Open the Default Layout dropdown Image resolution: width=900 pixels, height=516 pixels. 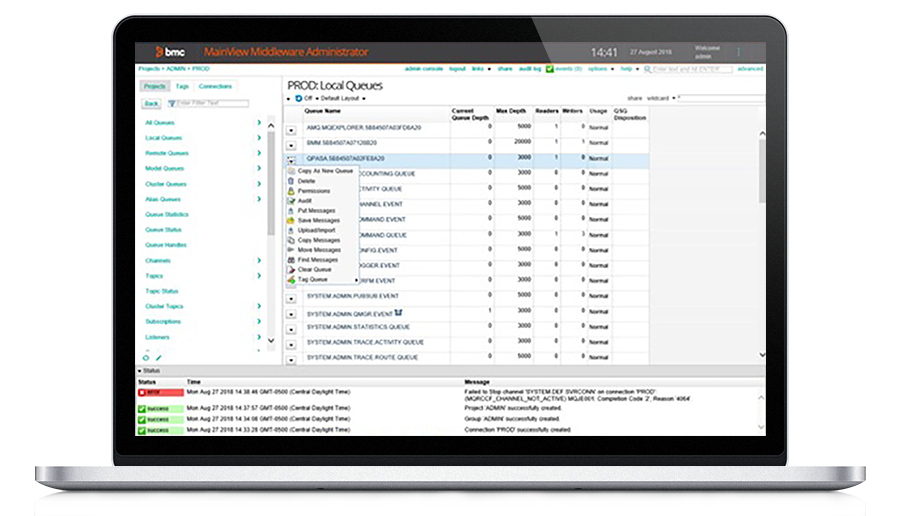(x=342, y=99)
